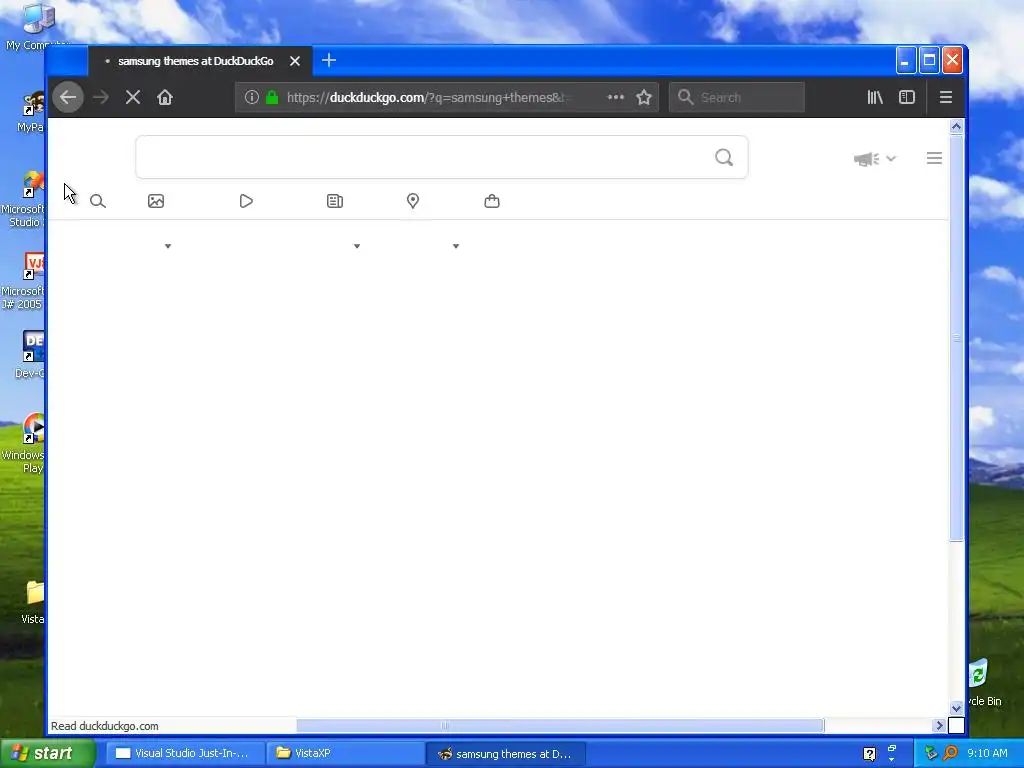
Task: Maximize the Firefox window
Action: tap(929, 61)
